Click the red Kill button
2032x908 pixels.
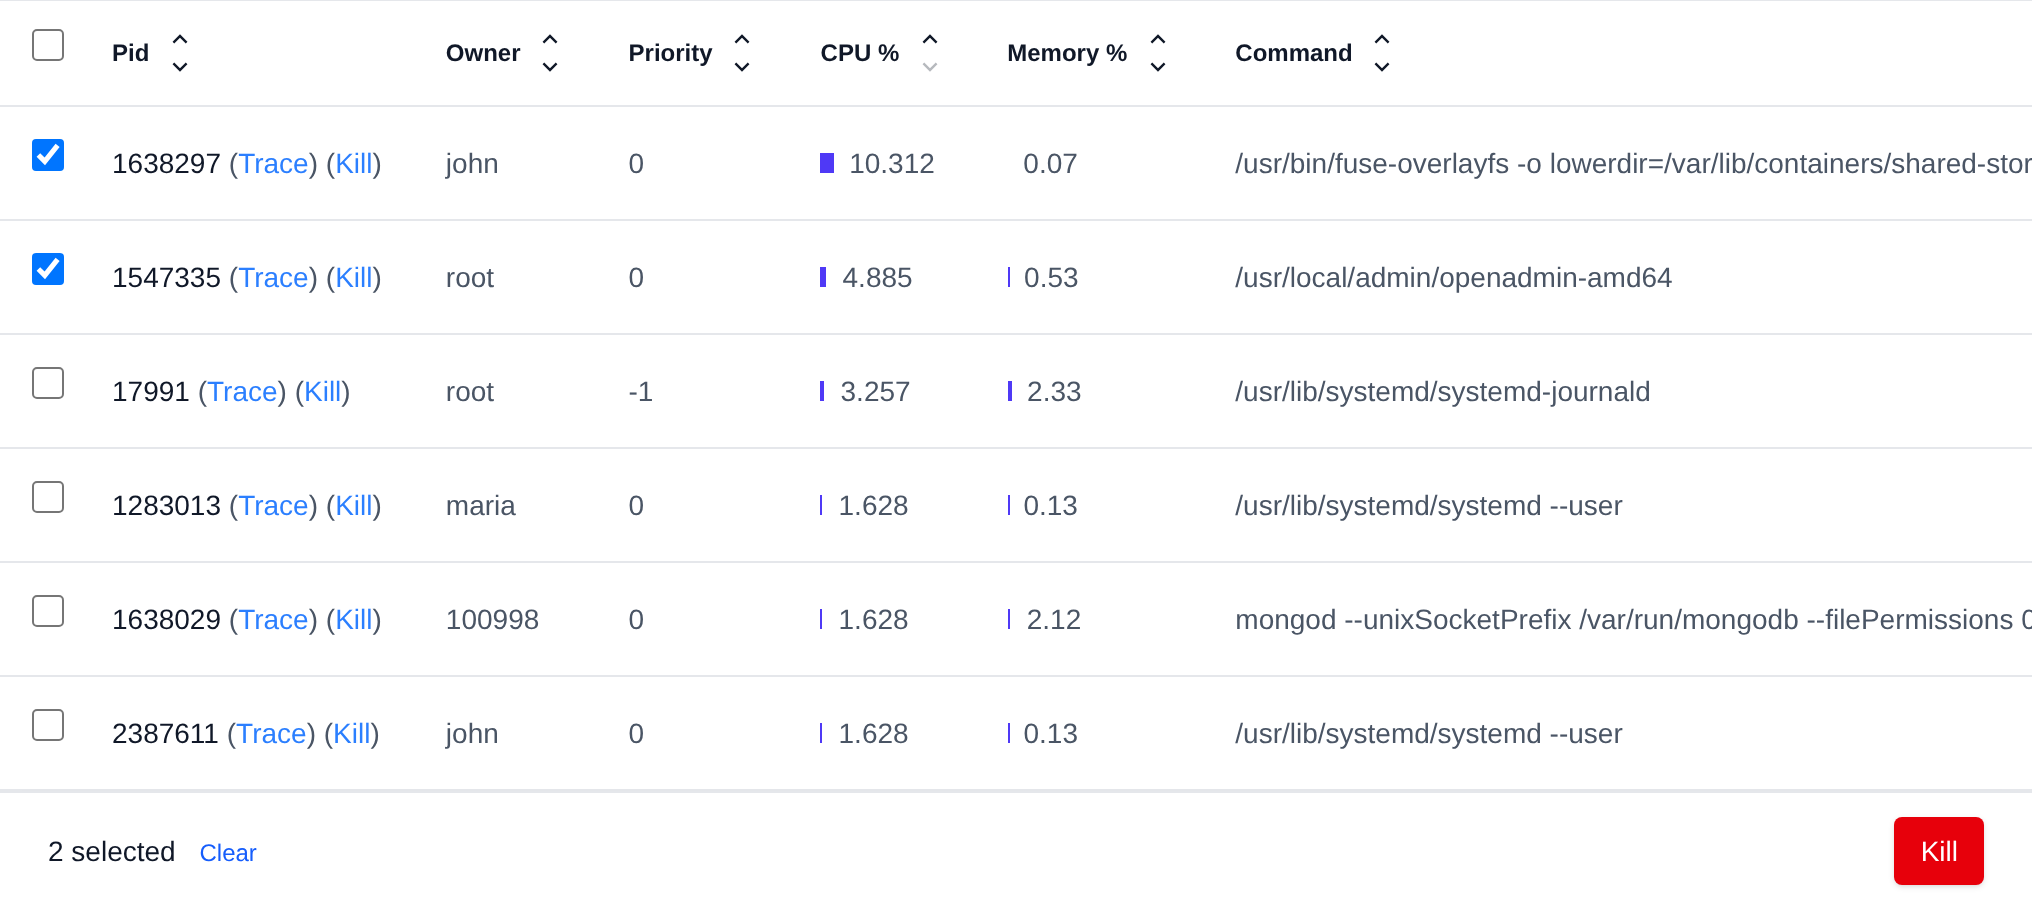(x=1938, y=851)
